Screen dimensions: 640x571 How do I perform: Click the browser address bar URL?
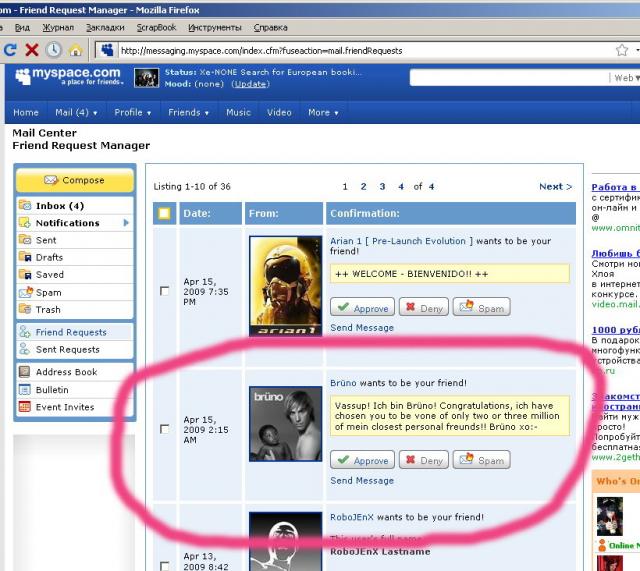tap(262, 51)
